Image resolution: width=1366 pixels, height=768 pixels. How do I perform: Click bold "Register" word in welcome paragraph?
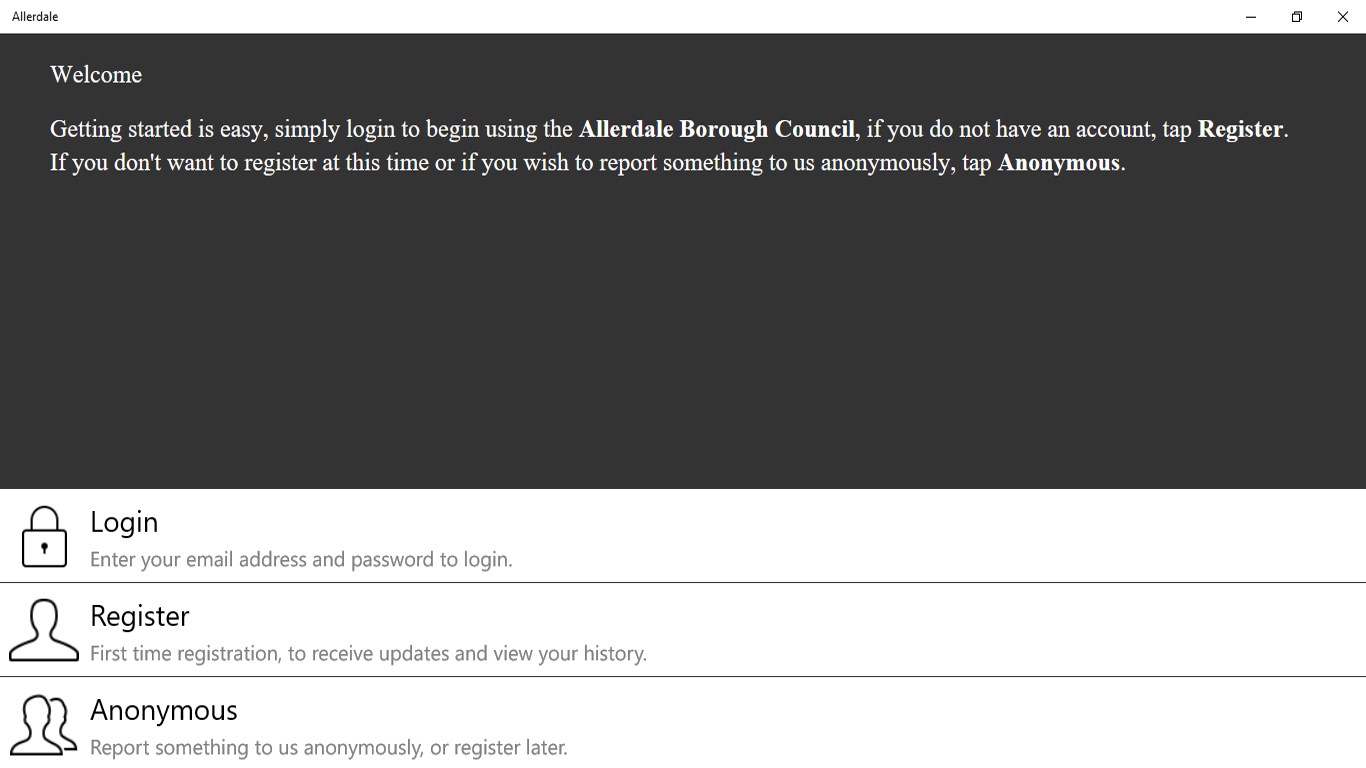[1240, 129]
